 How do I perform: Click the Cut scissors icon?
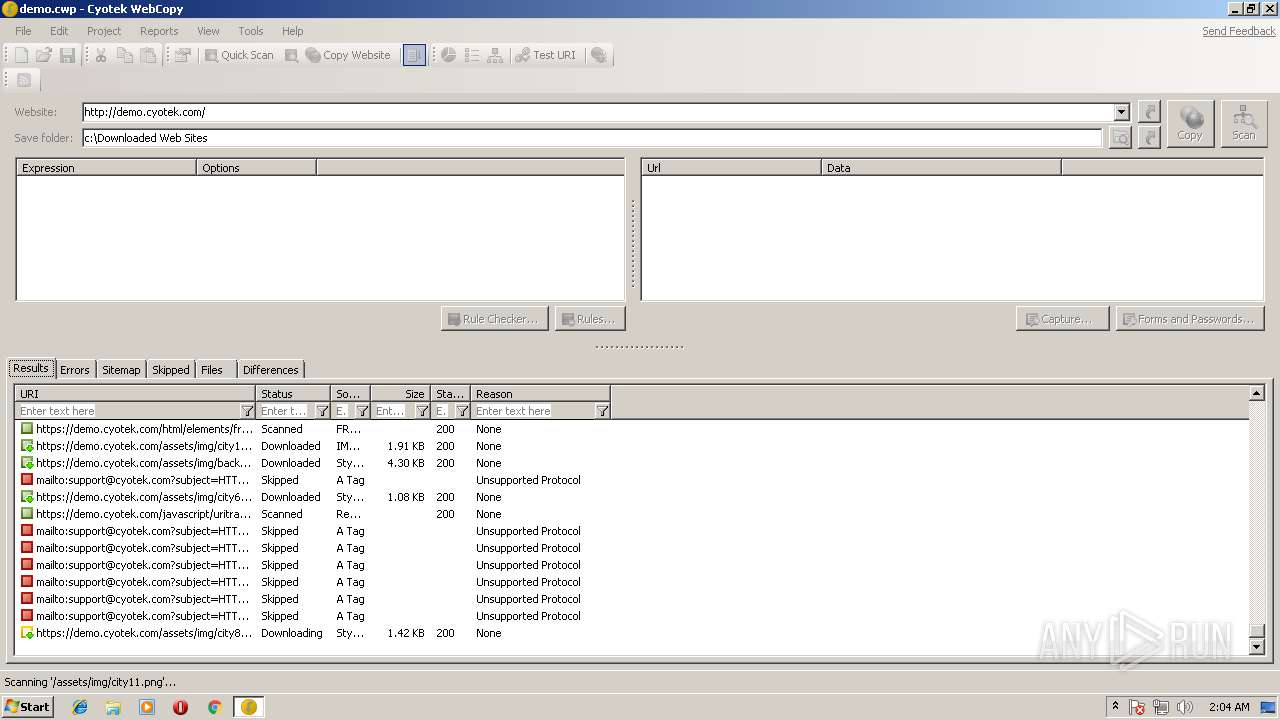(101, 55)
